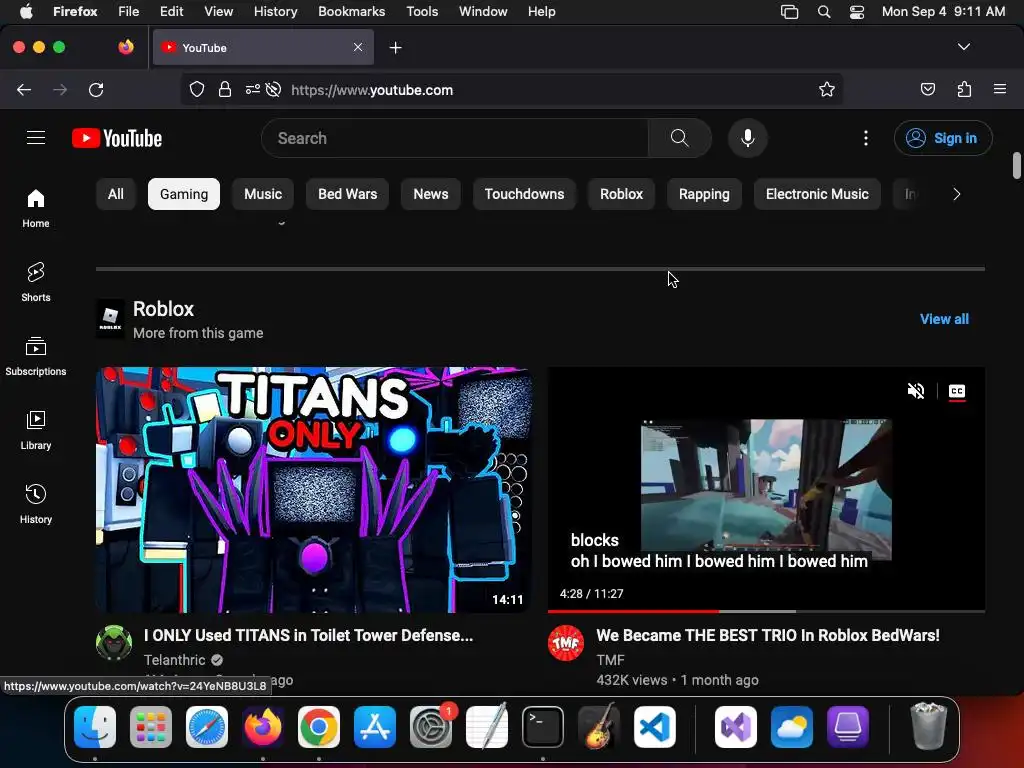Open Visual Studio Code from Dock

[x=654, y=726]
